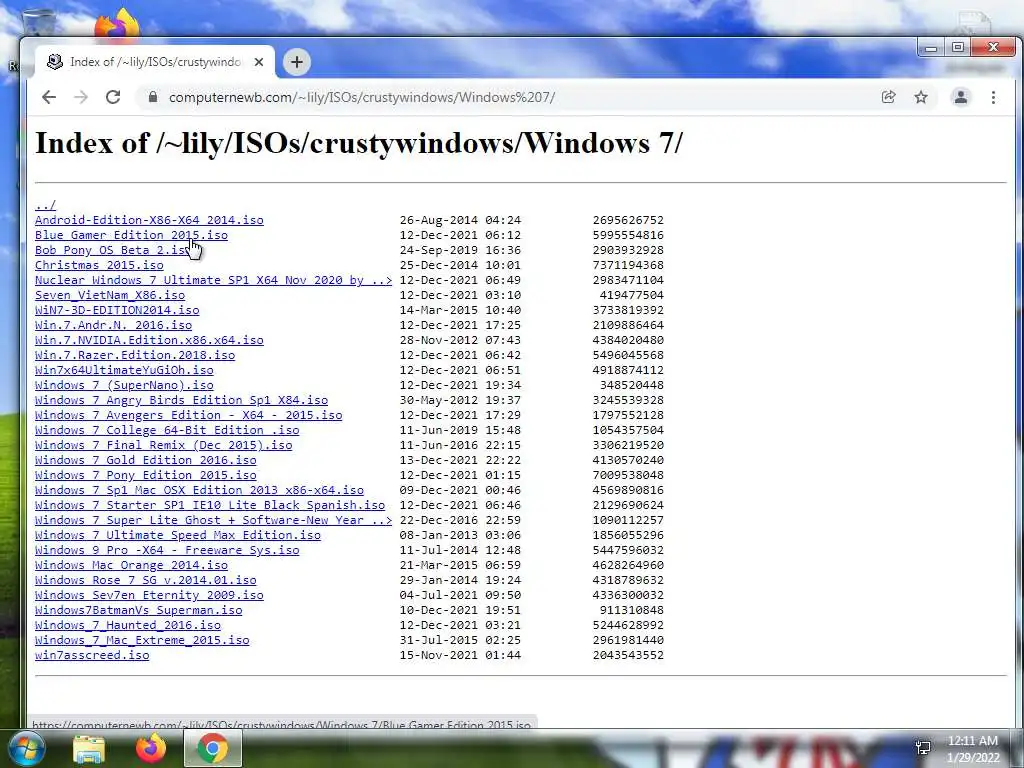Select Windows_Rose_7_SG_v.2014.01.iso
This screenshot has height=768, width=1024.
[x=146, y=581]
